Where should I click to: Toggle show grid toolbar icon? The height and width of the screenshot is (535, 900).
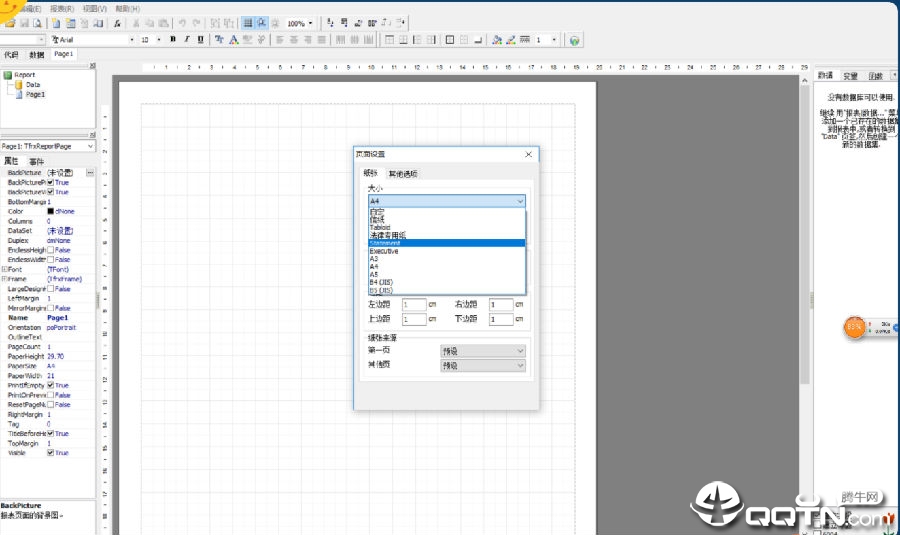coord(248,23)
